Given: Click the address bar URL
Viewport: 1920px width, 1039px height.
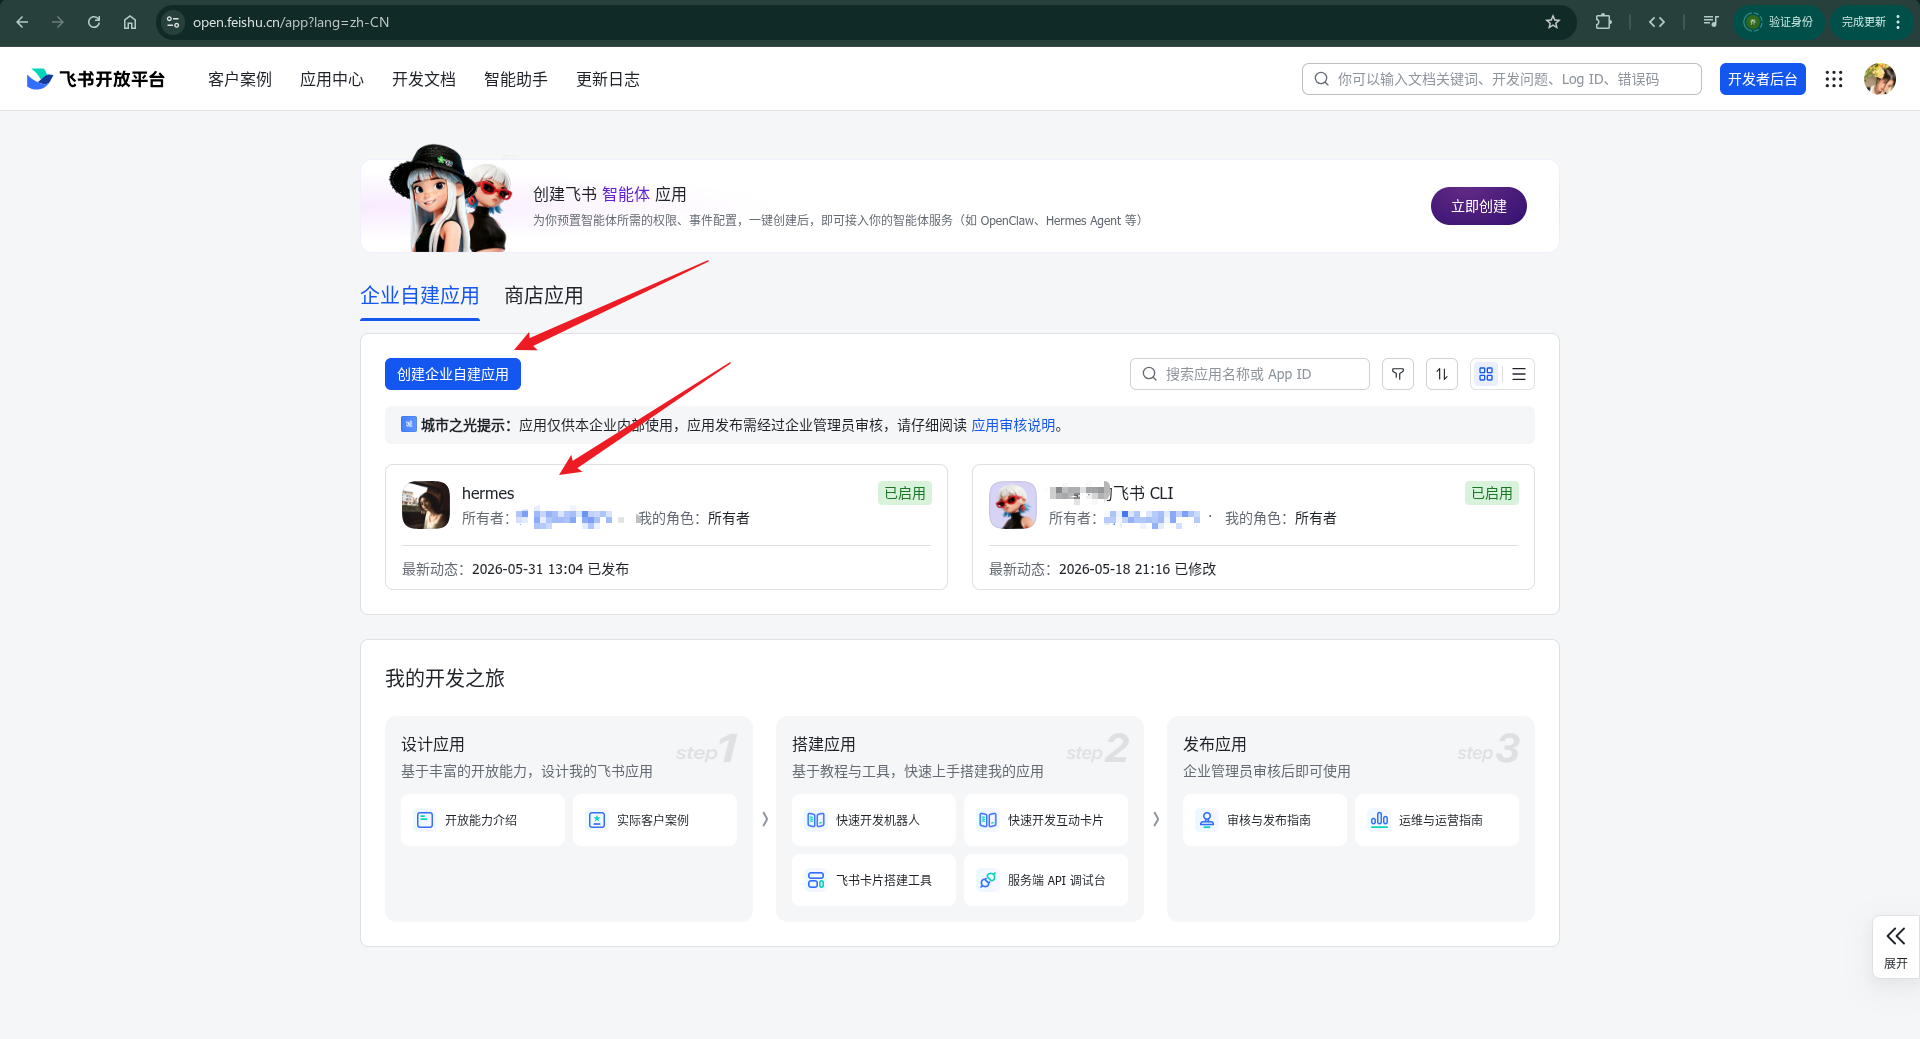Looking at the screenshot, I should point(291,22).
